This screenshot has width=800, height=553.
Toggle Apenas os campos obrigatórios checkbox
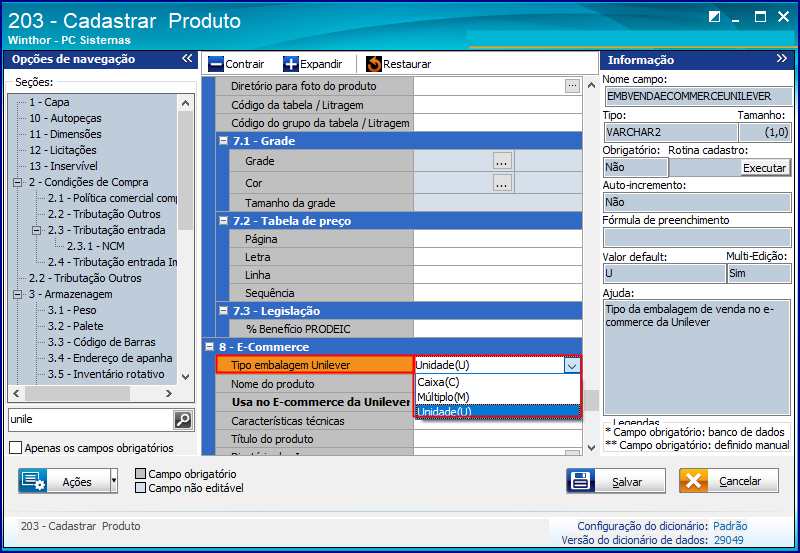coord(16,448)
